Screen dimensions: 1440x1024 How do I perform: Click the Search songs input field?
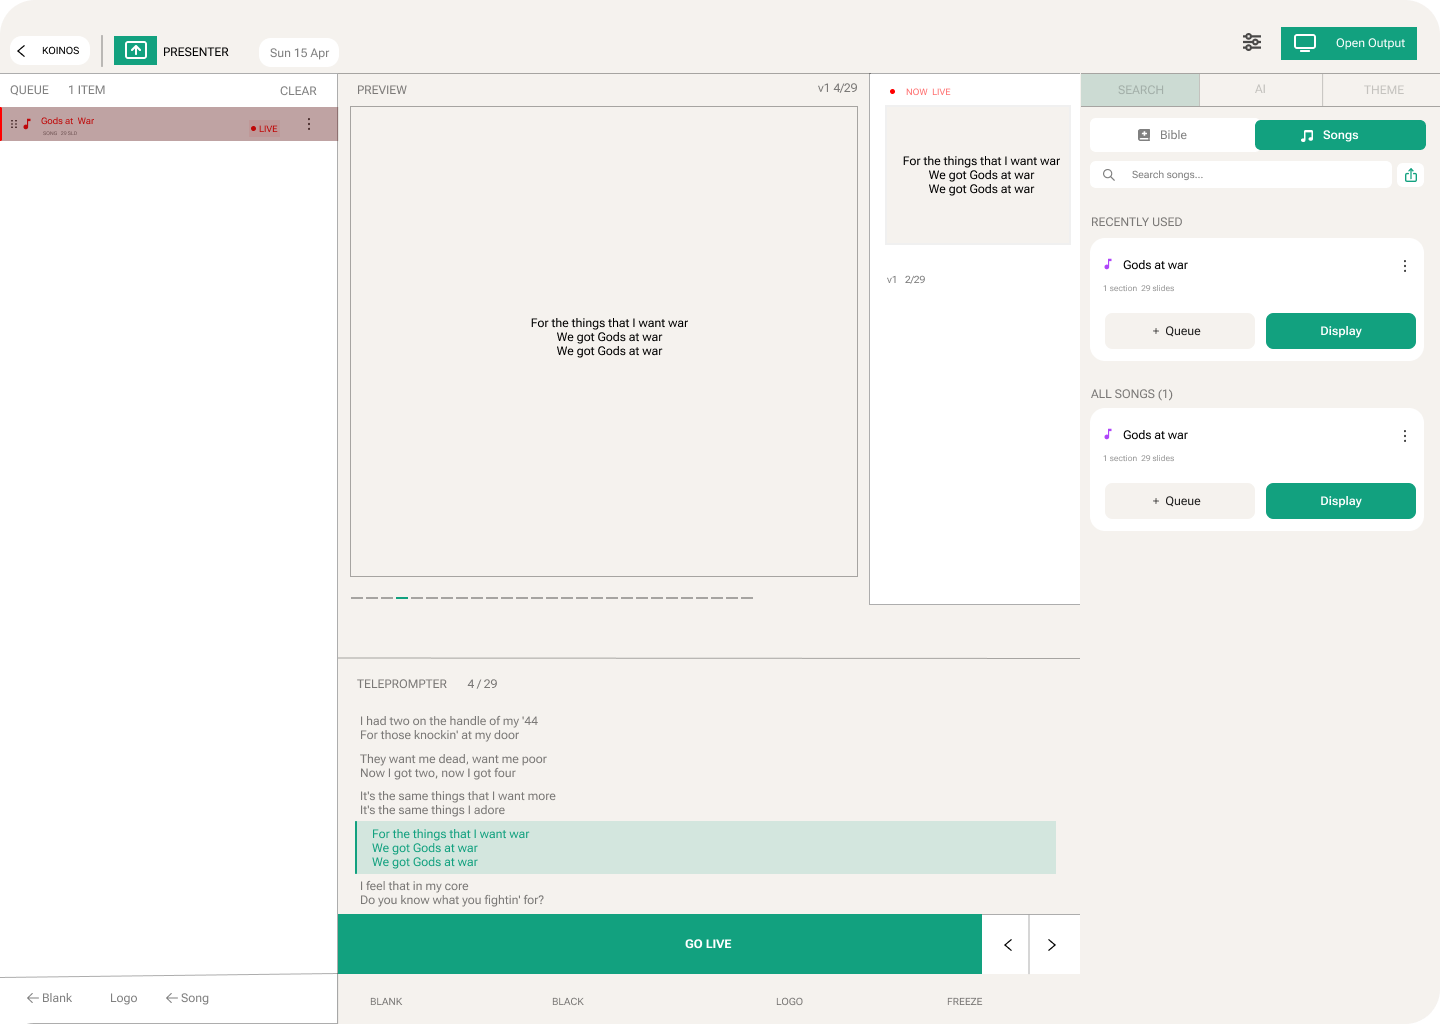click(1250, 175)
